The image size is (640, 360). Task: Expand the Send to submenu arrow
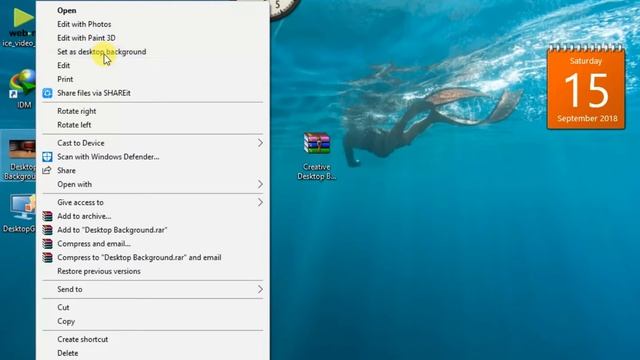[260, 289]
